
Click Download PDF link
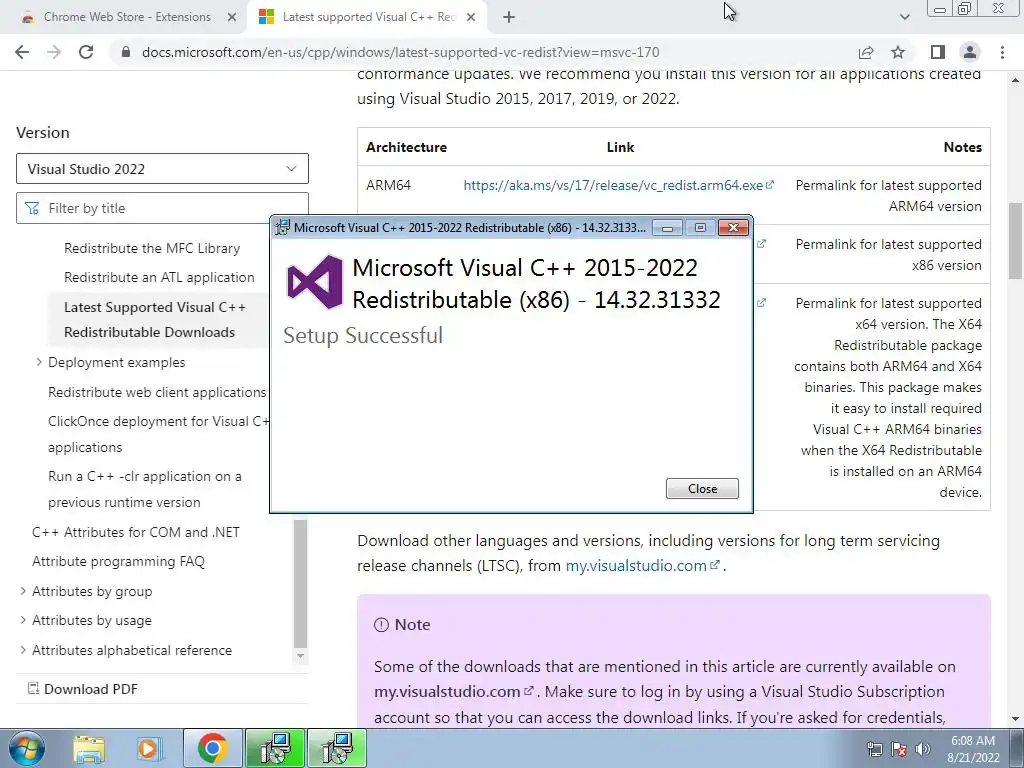pos(83,689)
